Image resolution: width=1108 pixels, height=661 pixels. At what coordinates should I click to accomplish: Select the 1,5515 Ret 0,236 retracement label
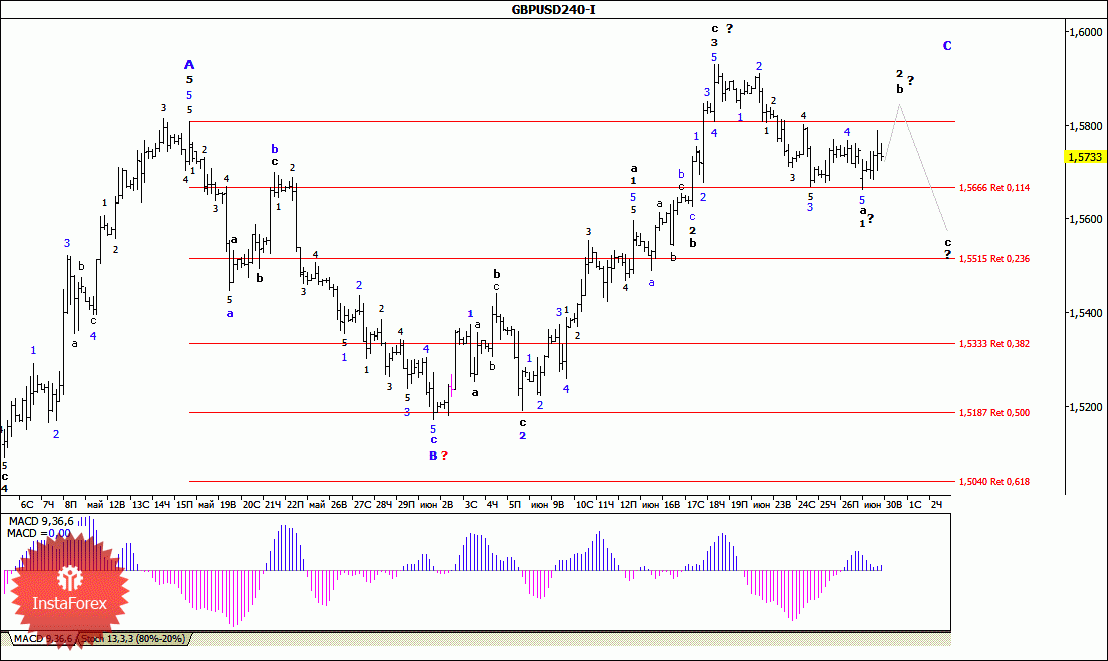click(x=994, y=259)
